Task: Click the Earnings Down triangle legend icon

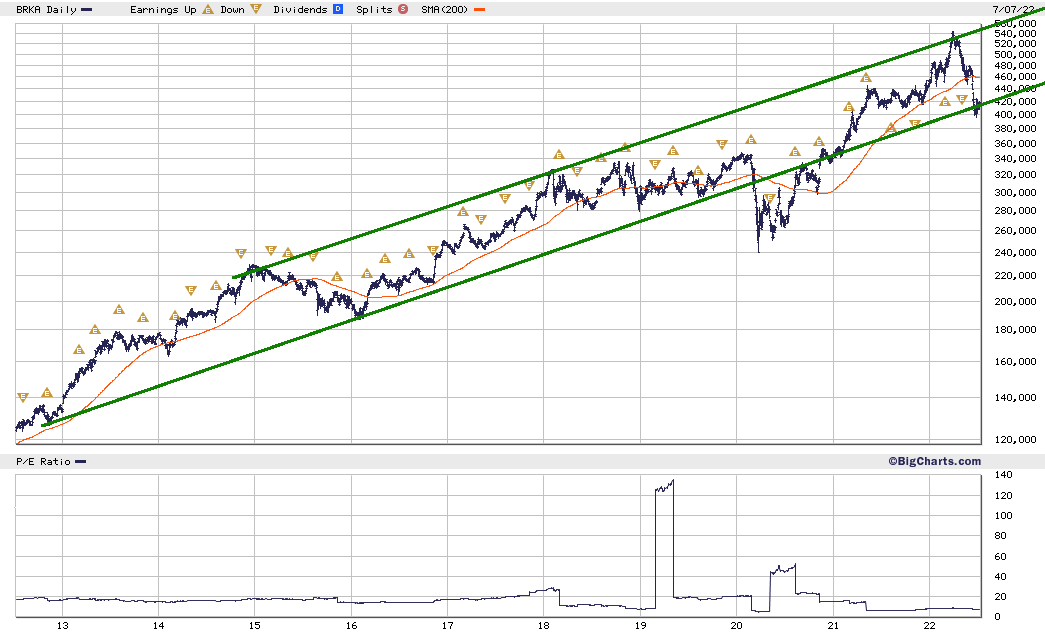Action: (x=256, y=9)
